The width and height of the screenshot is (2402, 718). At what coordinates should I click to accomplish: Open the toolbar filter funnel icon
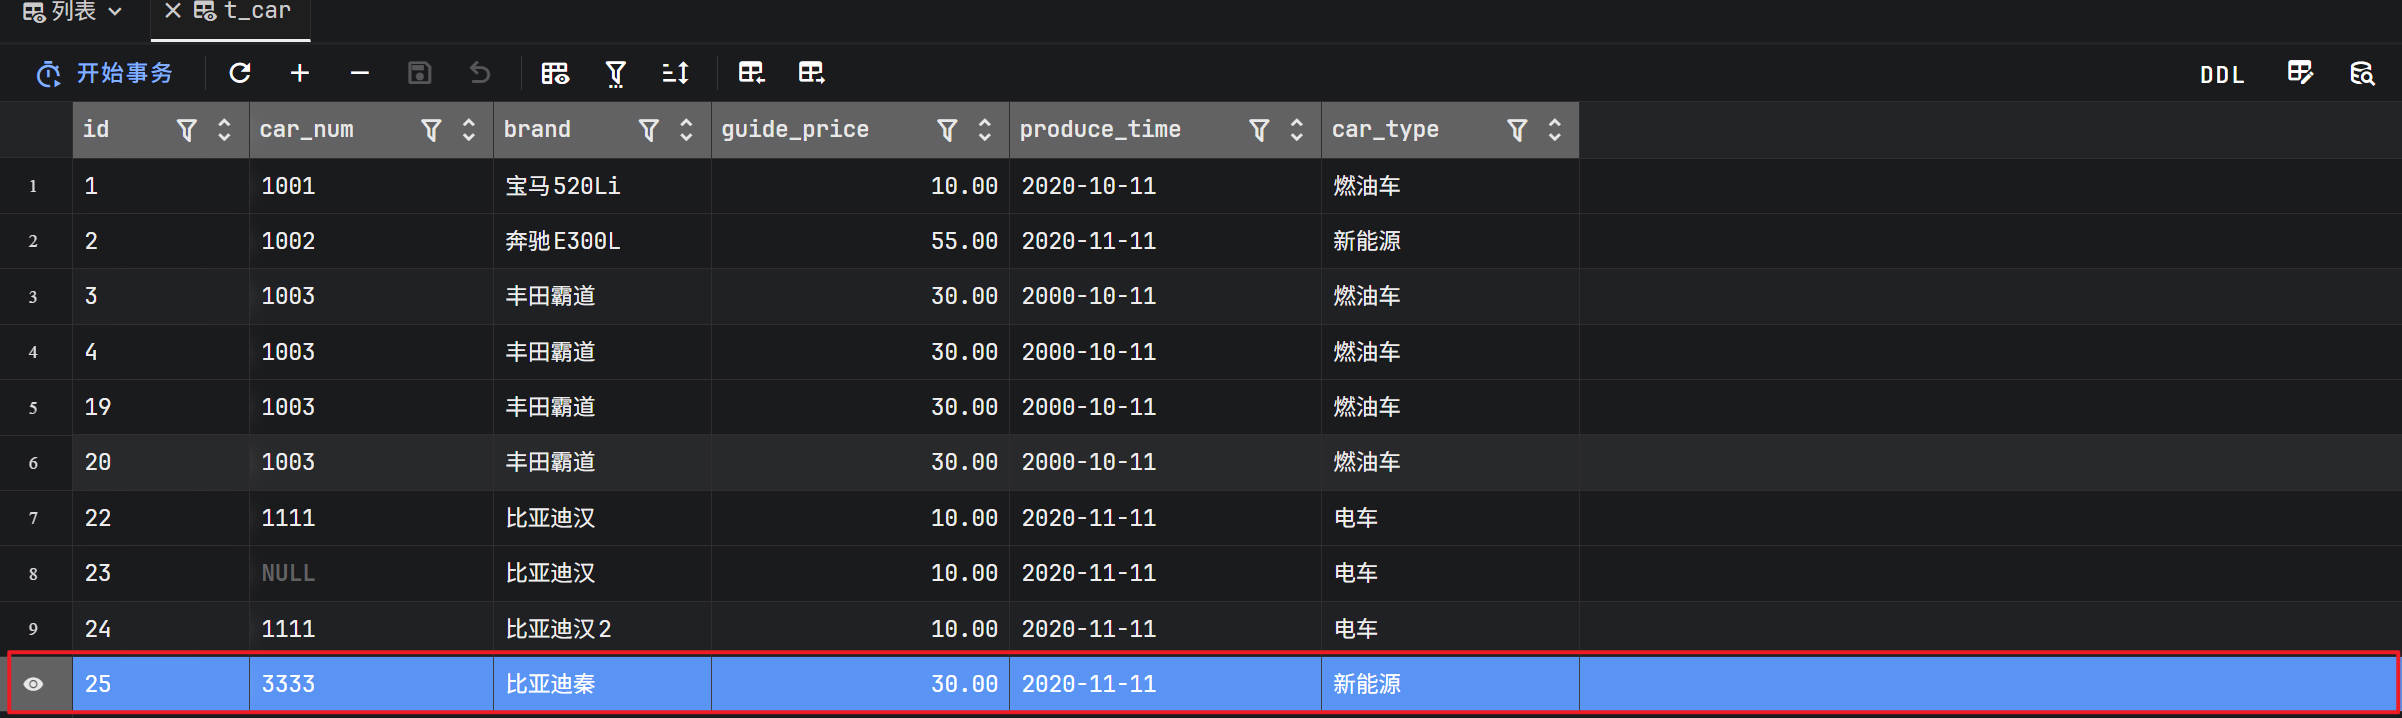tap(616, 73)
